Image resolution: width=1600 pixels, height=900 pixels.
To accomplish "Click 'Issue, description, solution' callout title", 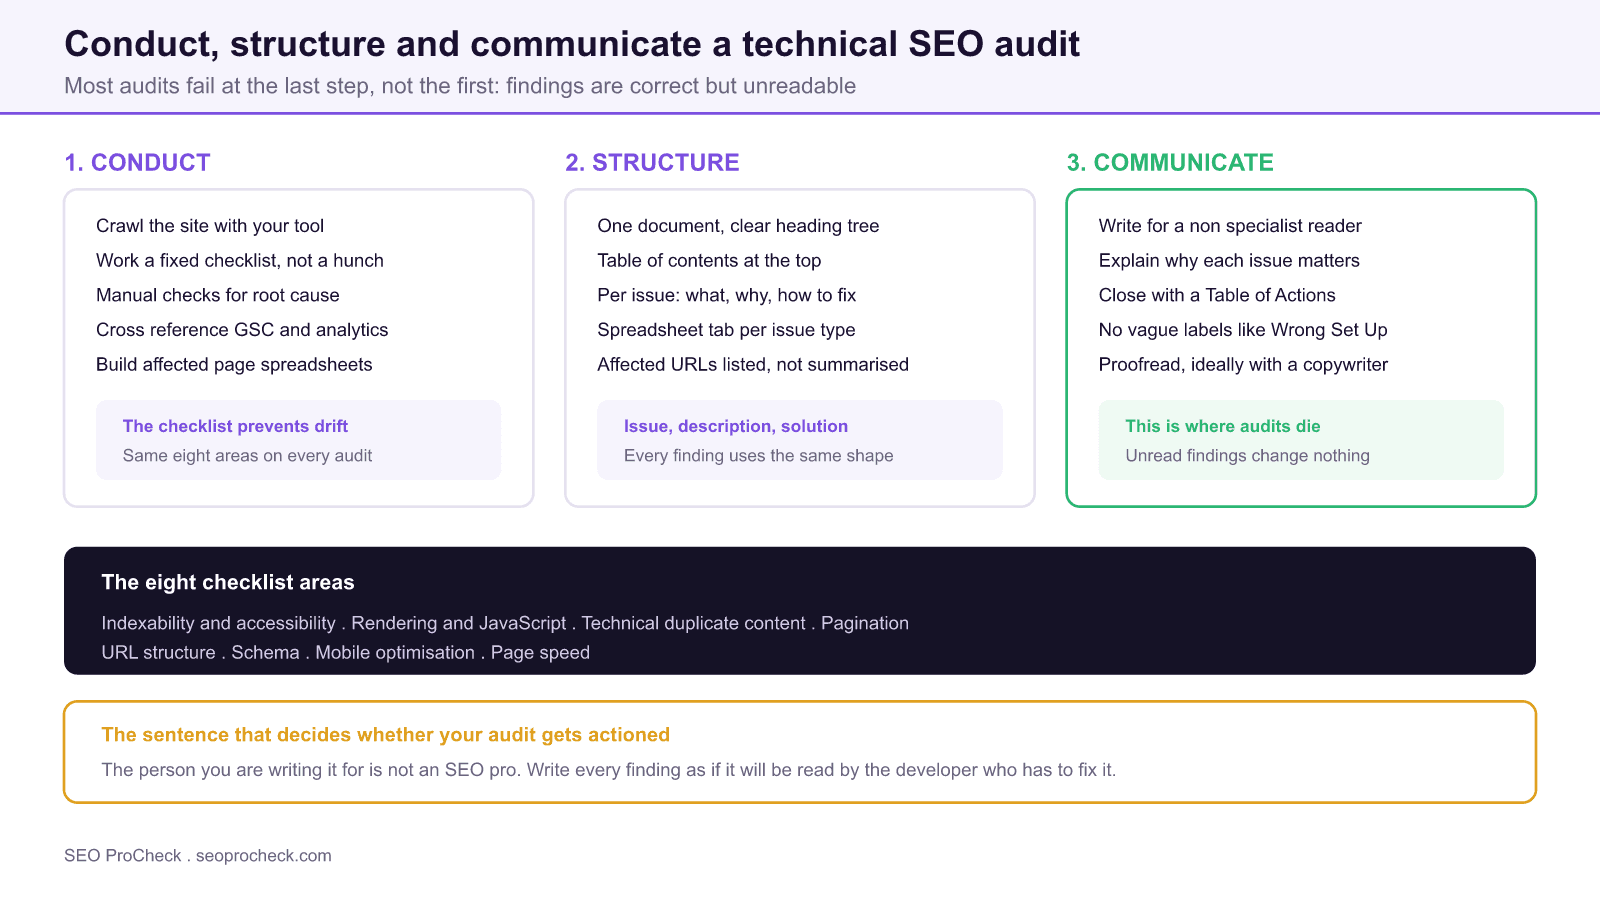I will [x=736, y=426].
